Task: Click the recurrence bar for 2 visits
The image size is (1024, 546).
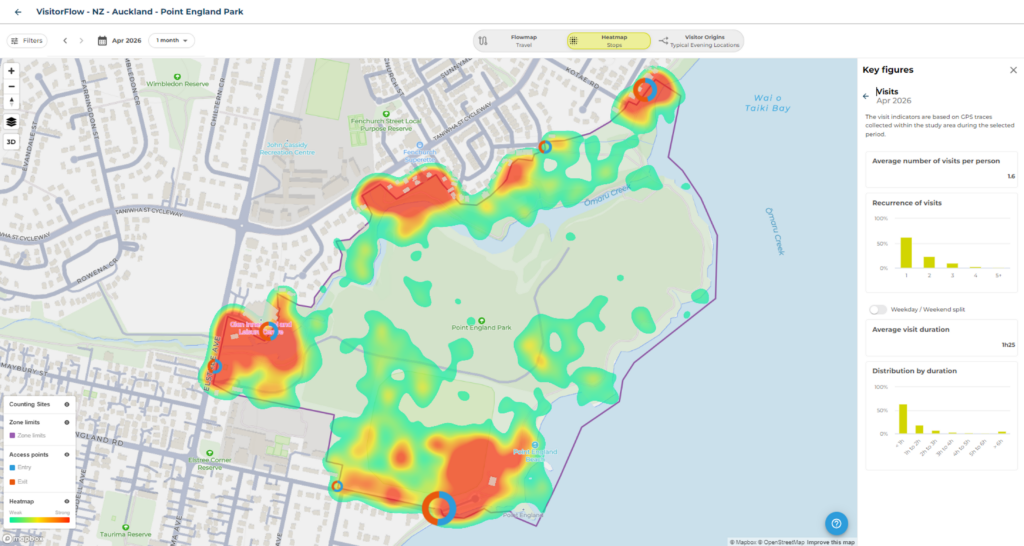Action: 929,263
